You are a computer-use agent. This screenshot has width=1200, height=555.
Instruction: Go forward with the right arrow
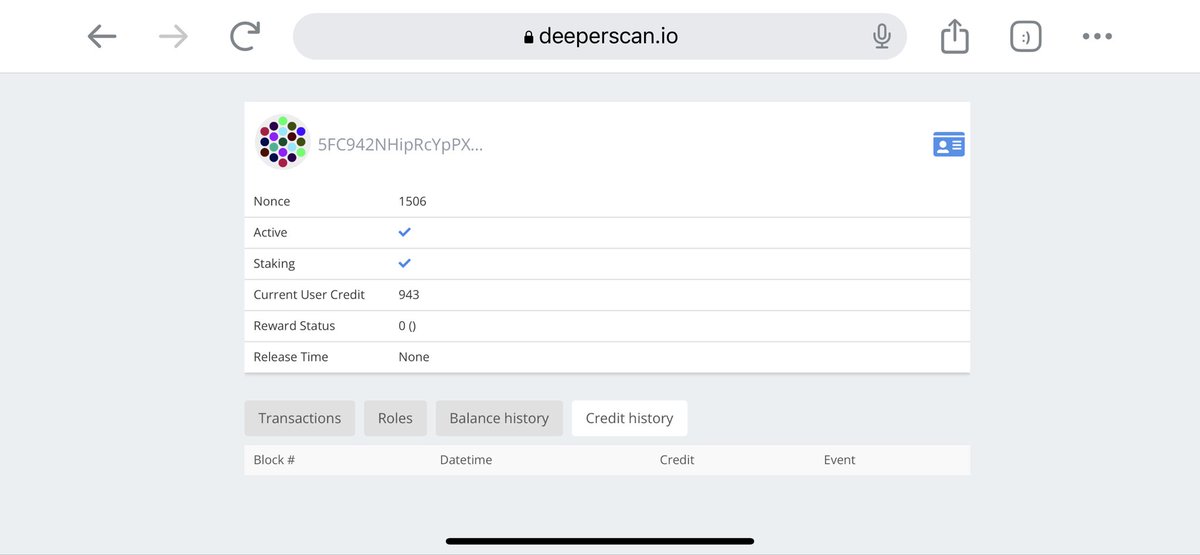[174, 37]
